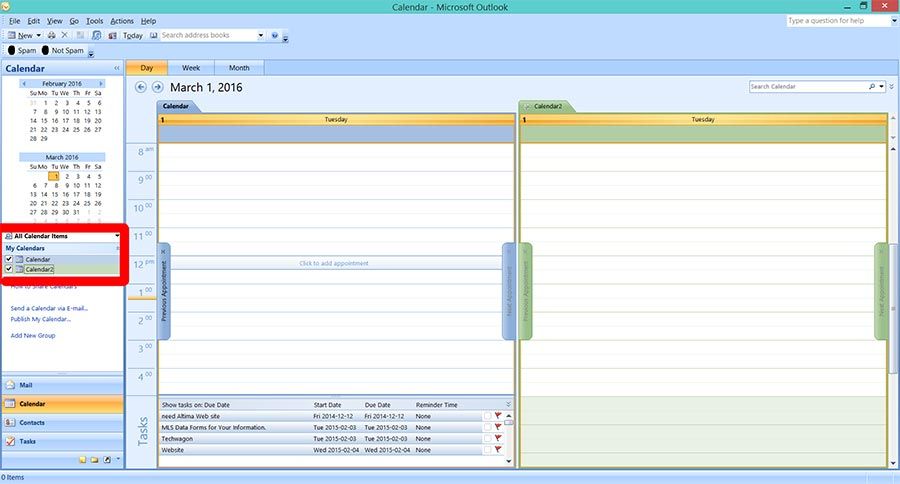
Task: Click the search magnifier in Search Calendar
Action: coord(872,87)
